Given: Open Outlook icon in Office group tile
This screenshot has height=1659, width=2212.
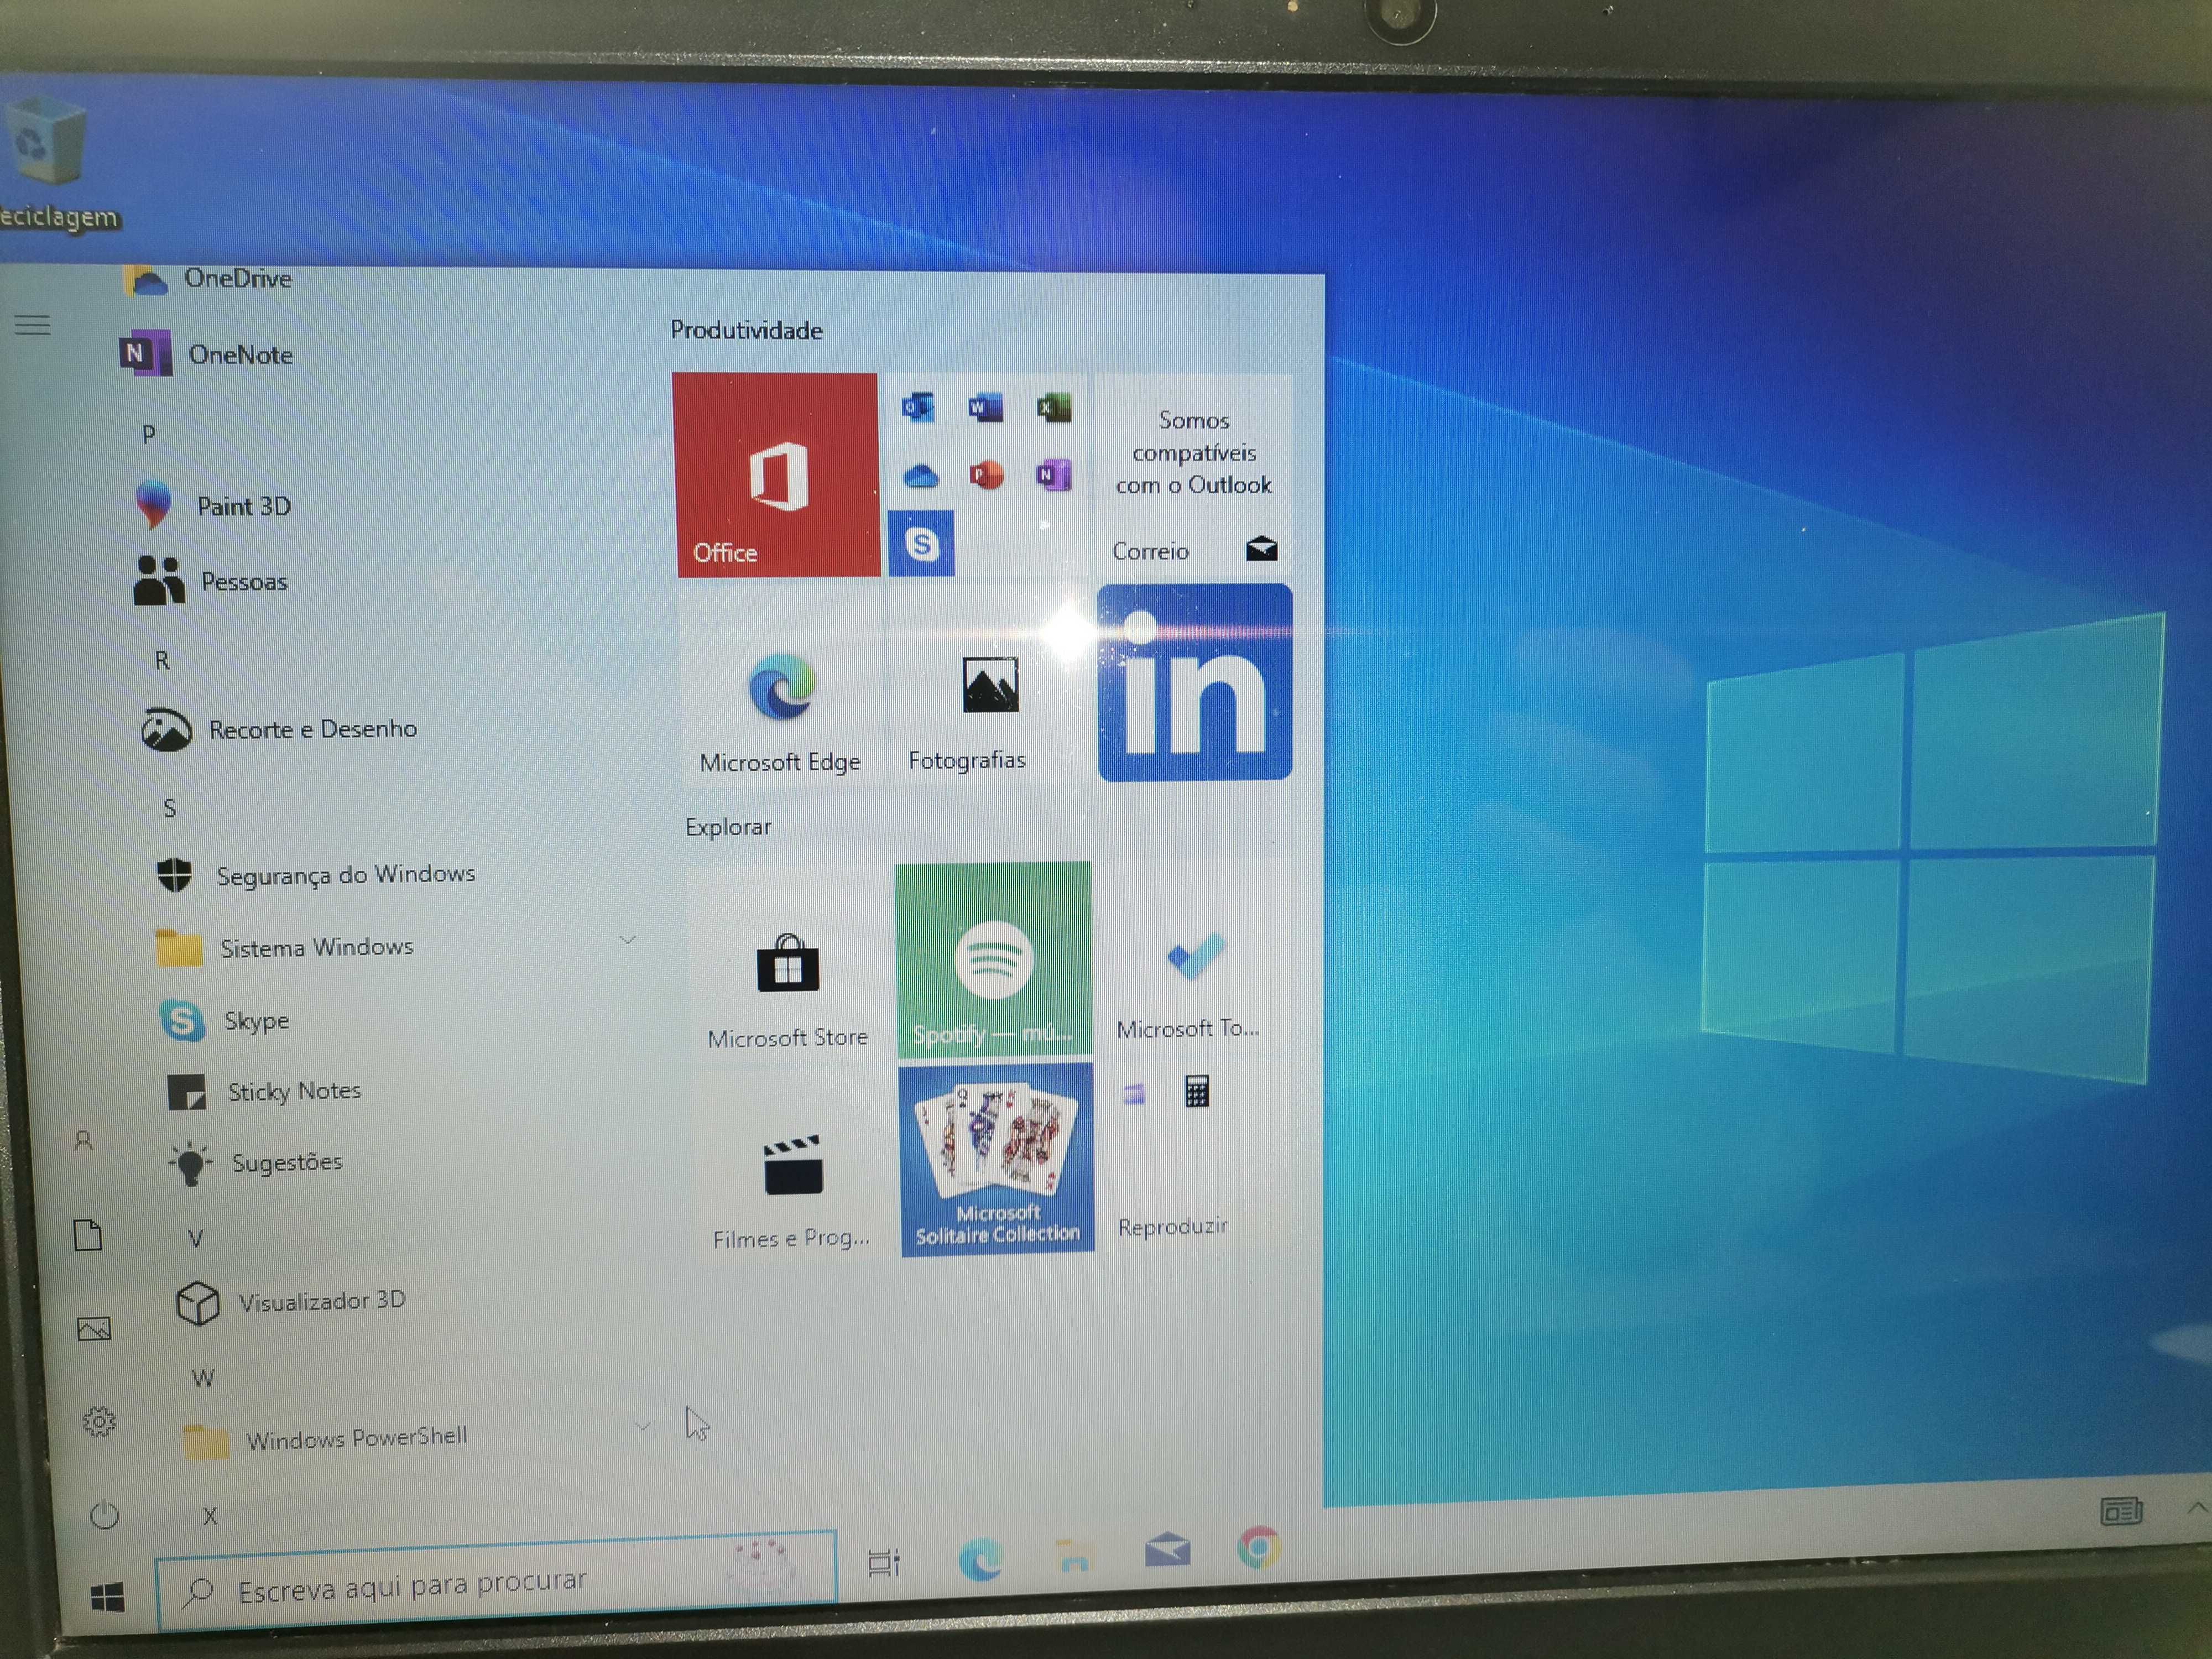Looking at the screenshot, I should pos(917,408).
